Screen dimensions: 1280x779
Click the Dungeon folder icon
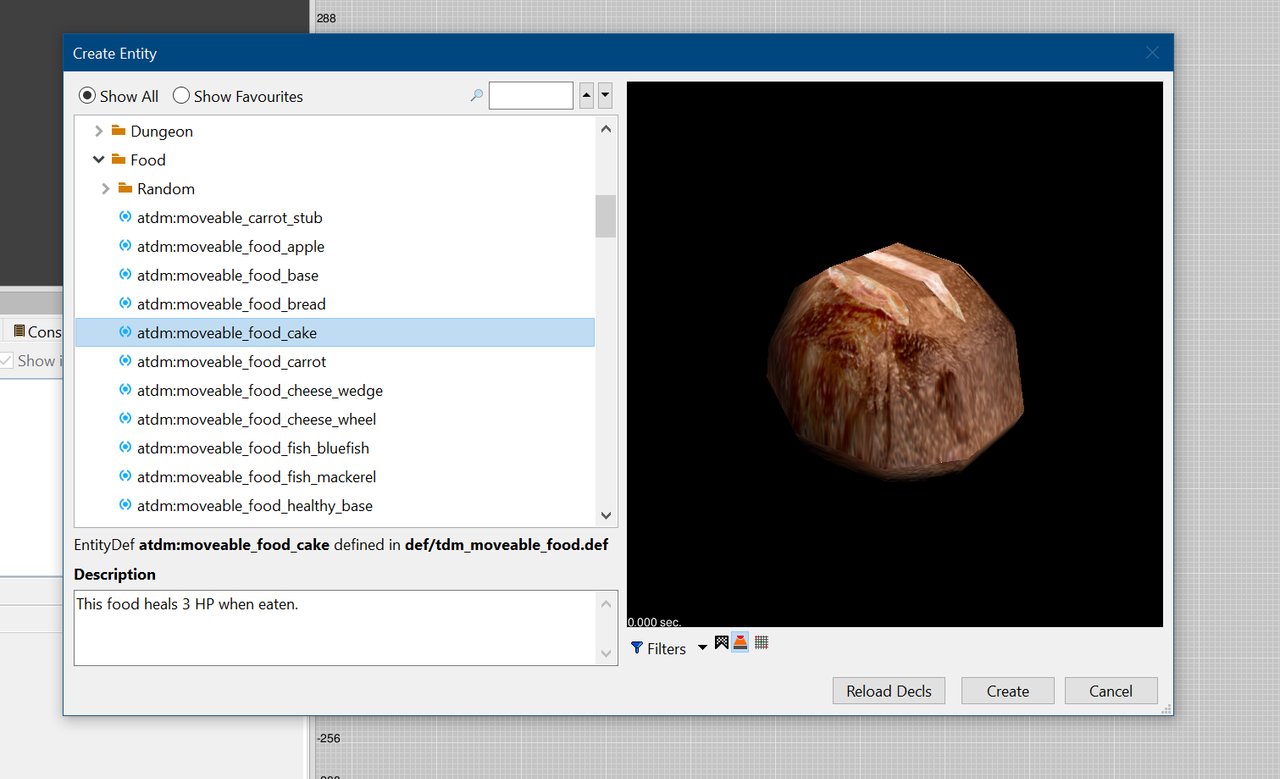[118, 130]
